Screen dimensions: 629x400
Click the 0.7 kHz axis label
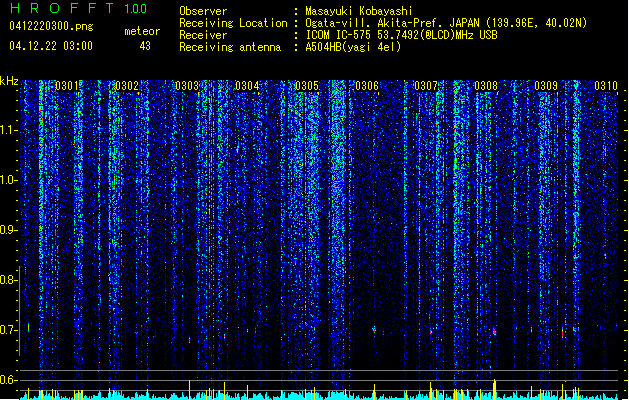pyautogui.click(x=8, y=330)
